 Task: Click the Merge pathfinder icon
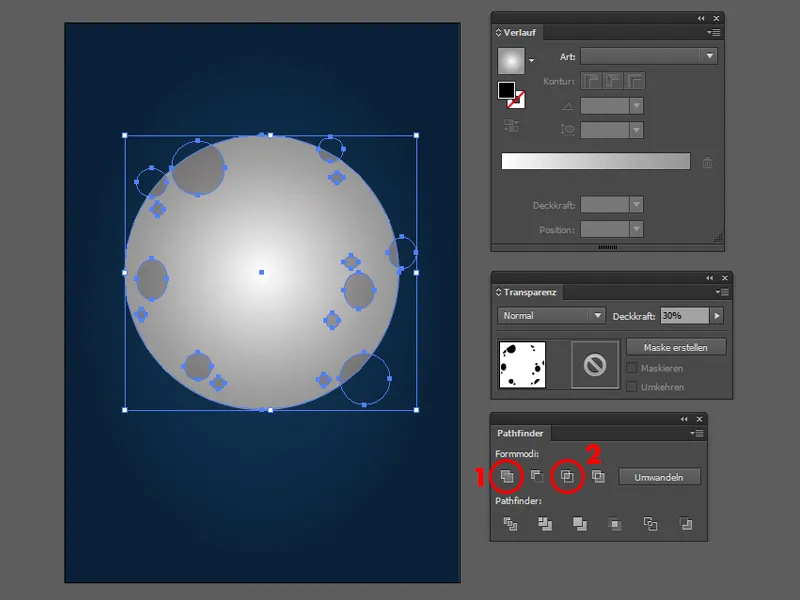580,524
